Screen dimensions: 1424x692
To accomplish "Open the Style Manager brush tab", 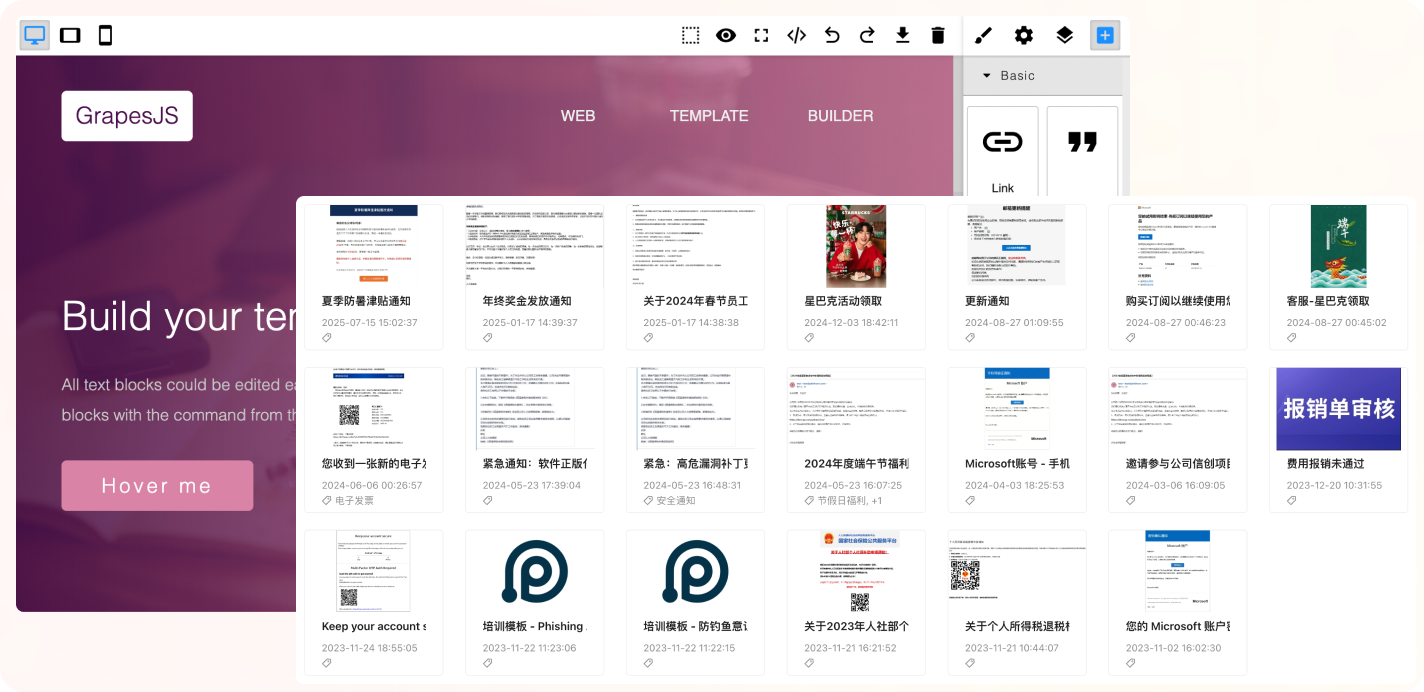I will (x=983, y=36).
